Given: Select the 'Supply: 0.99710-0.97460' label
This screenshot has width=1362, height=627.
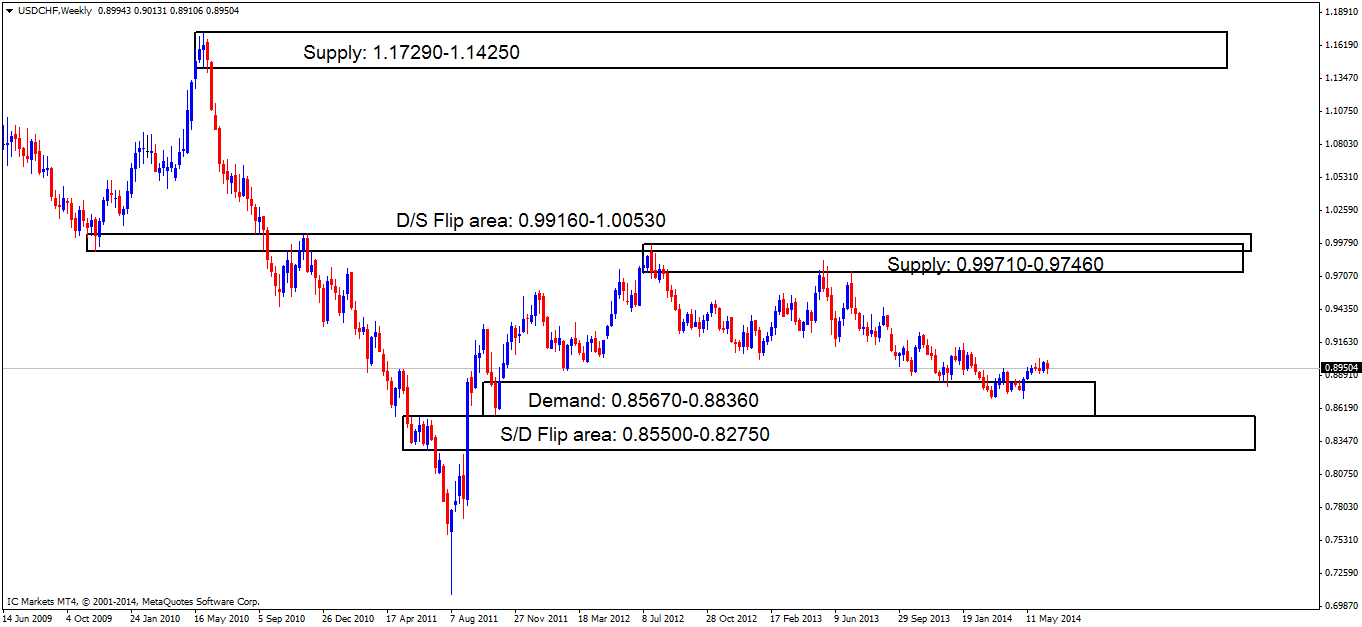Looking at the screenshot, I should coord(995,264).
